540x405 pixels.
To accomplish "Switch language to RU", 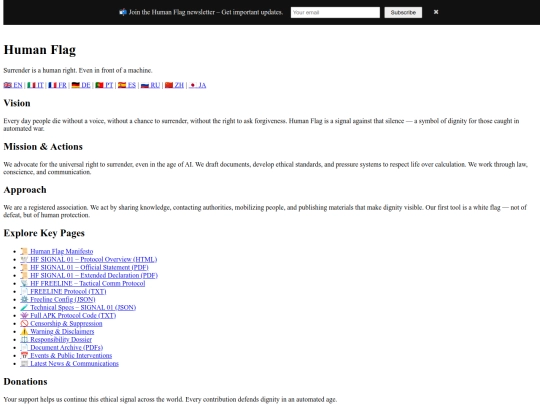I will (x=150, y=85).
